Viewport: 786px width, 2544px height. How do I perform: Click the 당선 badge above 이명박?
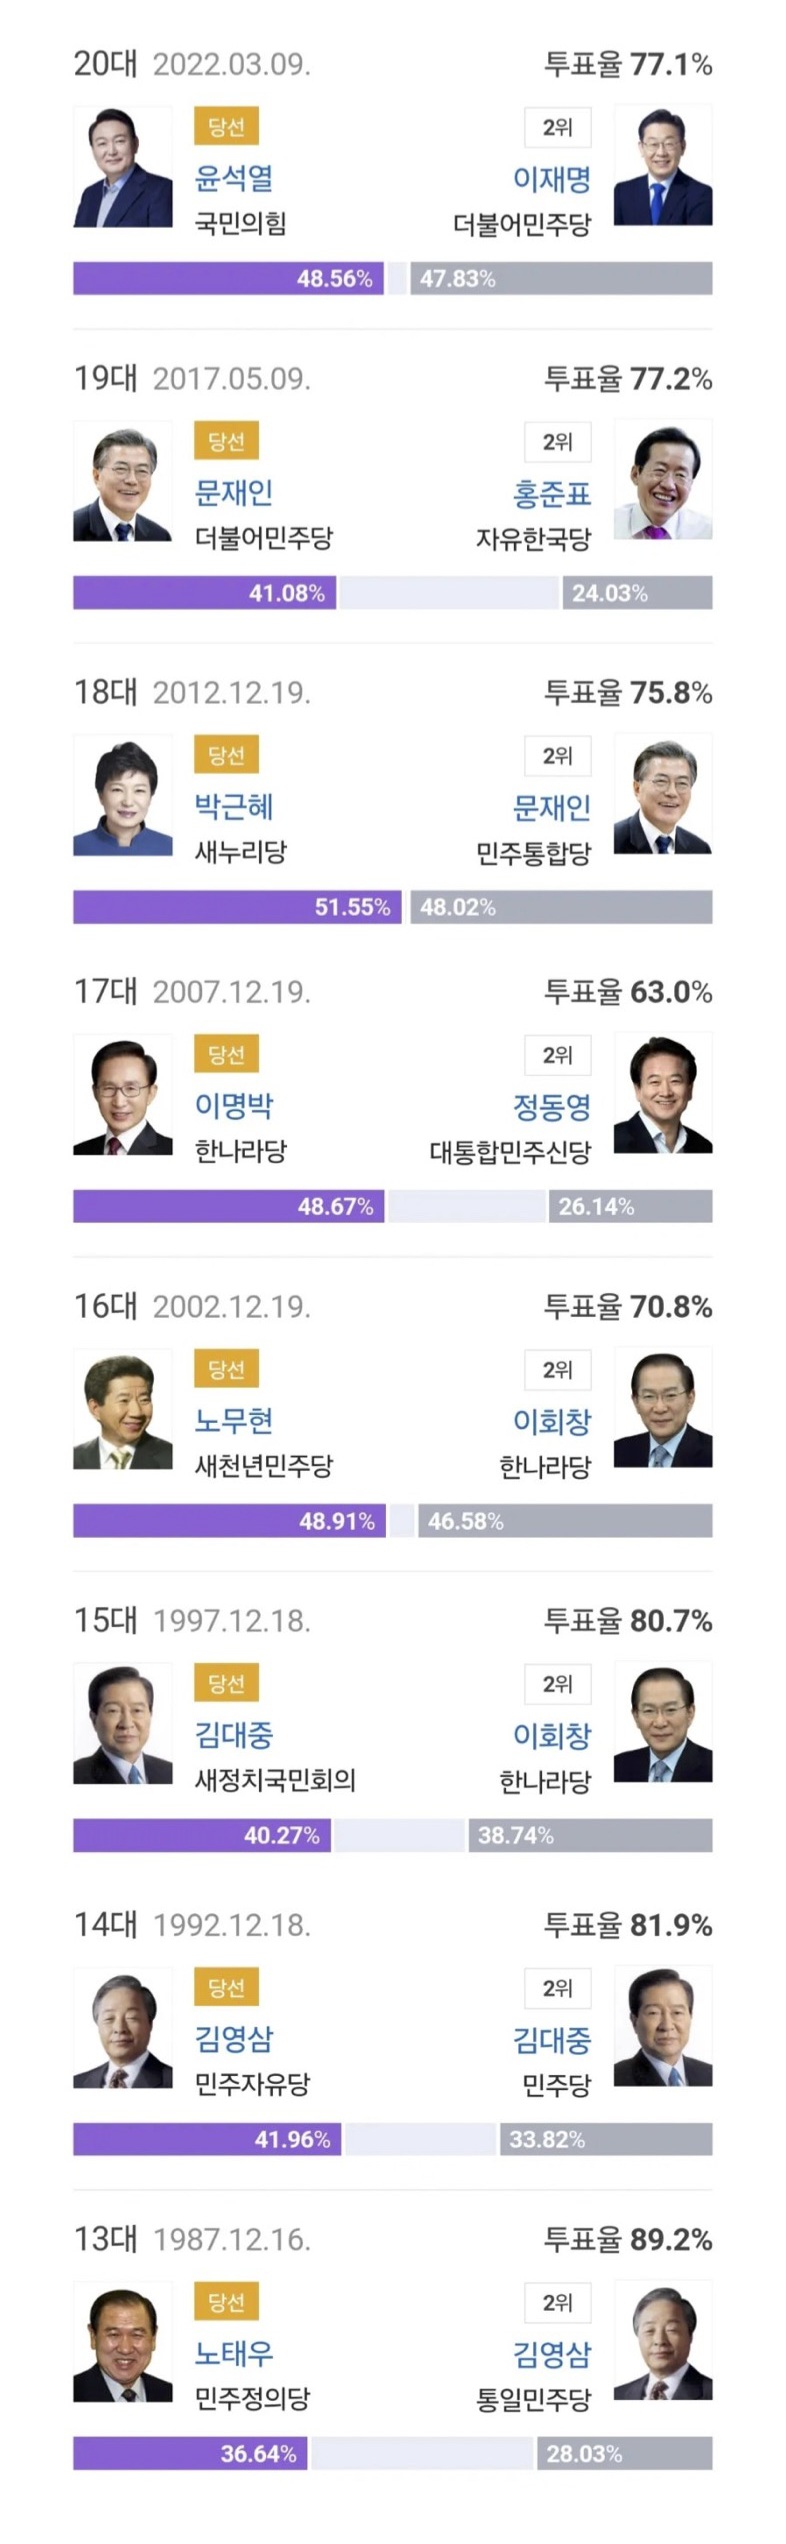click(226, 1054)
